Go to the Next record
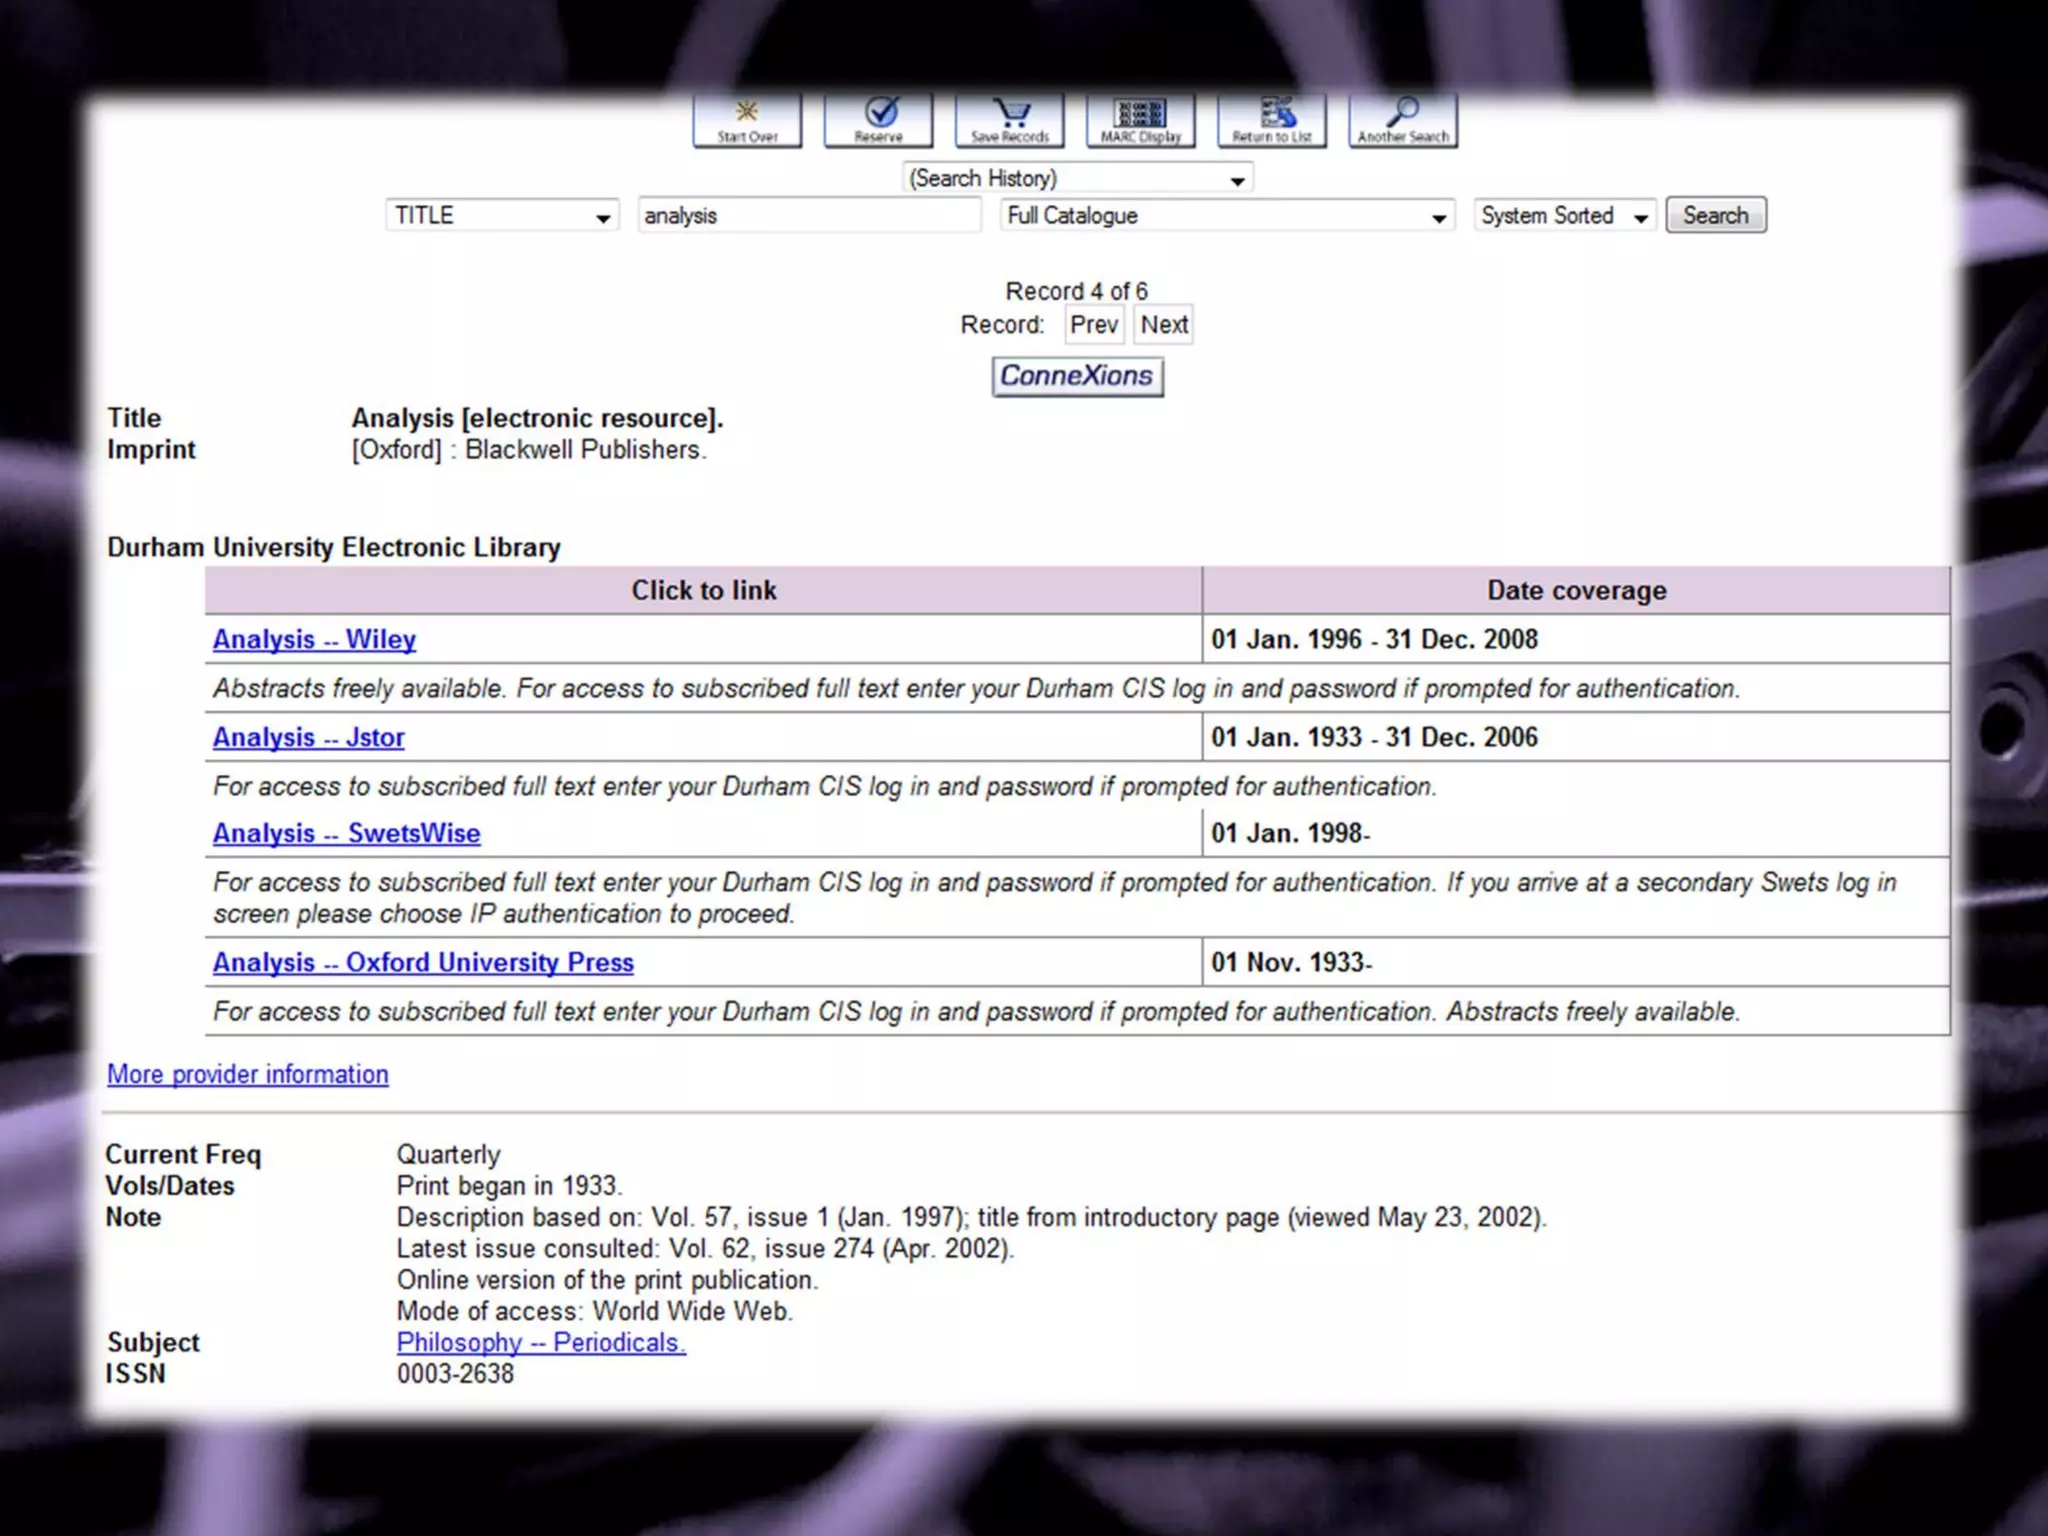Screen dimensions: 2048x1536 coord(1164,325)
